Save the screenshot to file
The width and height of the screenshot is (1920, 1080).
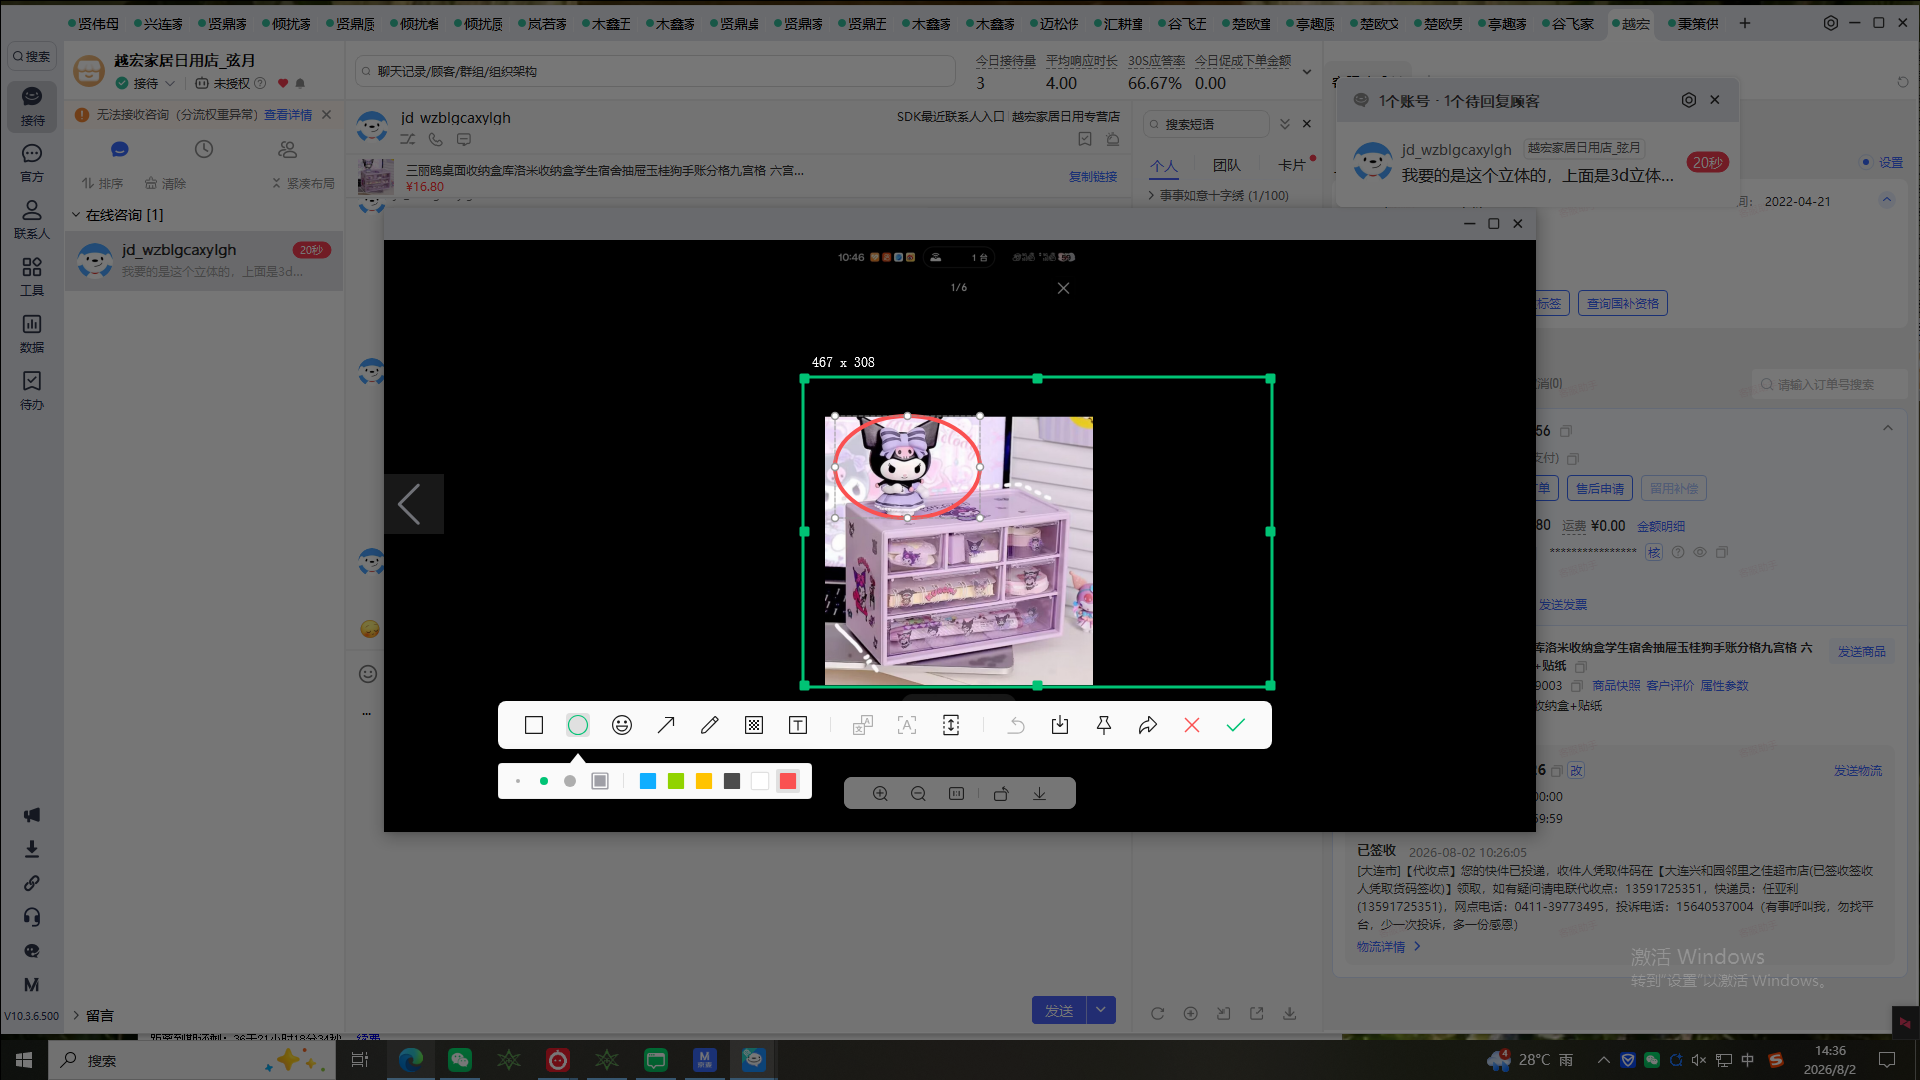click(x=1060, y=725)
